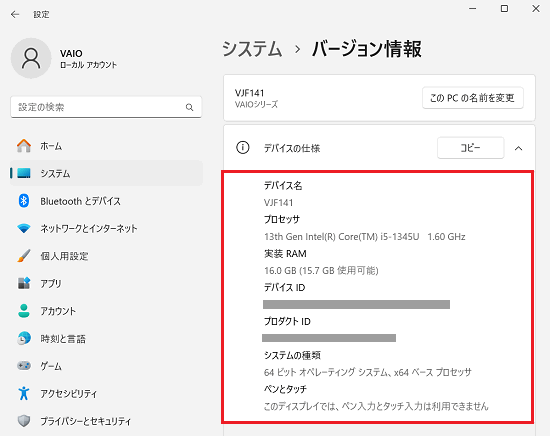Click the アクセシビリティ figure icon
Viewport: 550px width, 436px height.
tap(24, 393)
